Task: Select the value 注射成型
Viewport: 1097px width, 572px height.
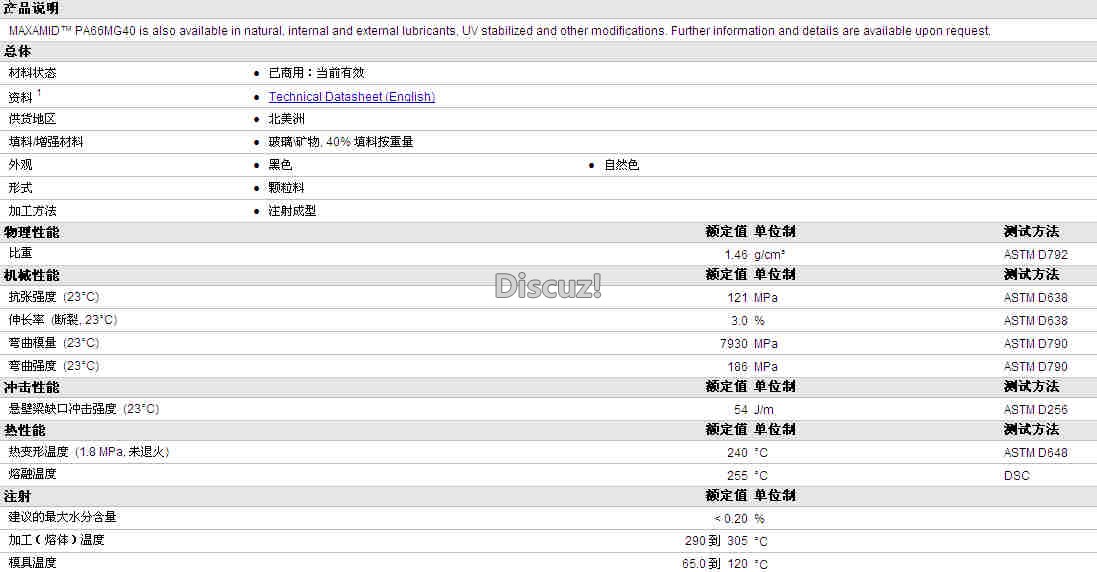Action: tap(292, 211)
